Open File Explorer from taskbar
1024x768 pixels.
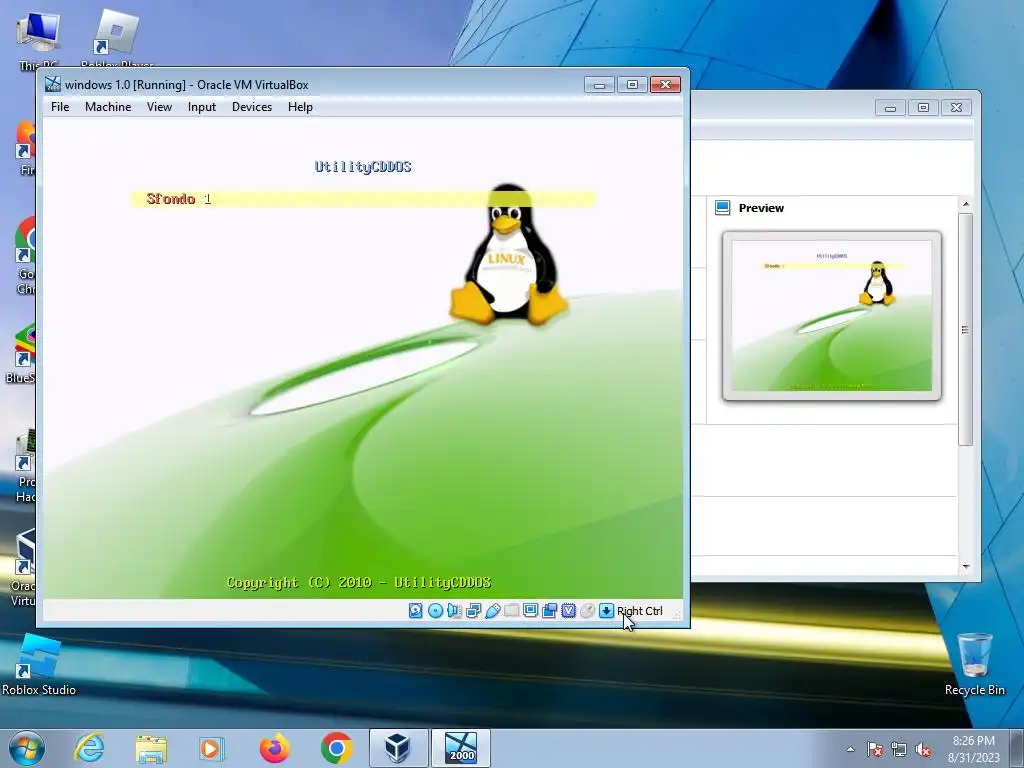pos(151,748)
